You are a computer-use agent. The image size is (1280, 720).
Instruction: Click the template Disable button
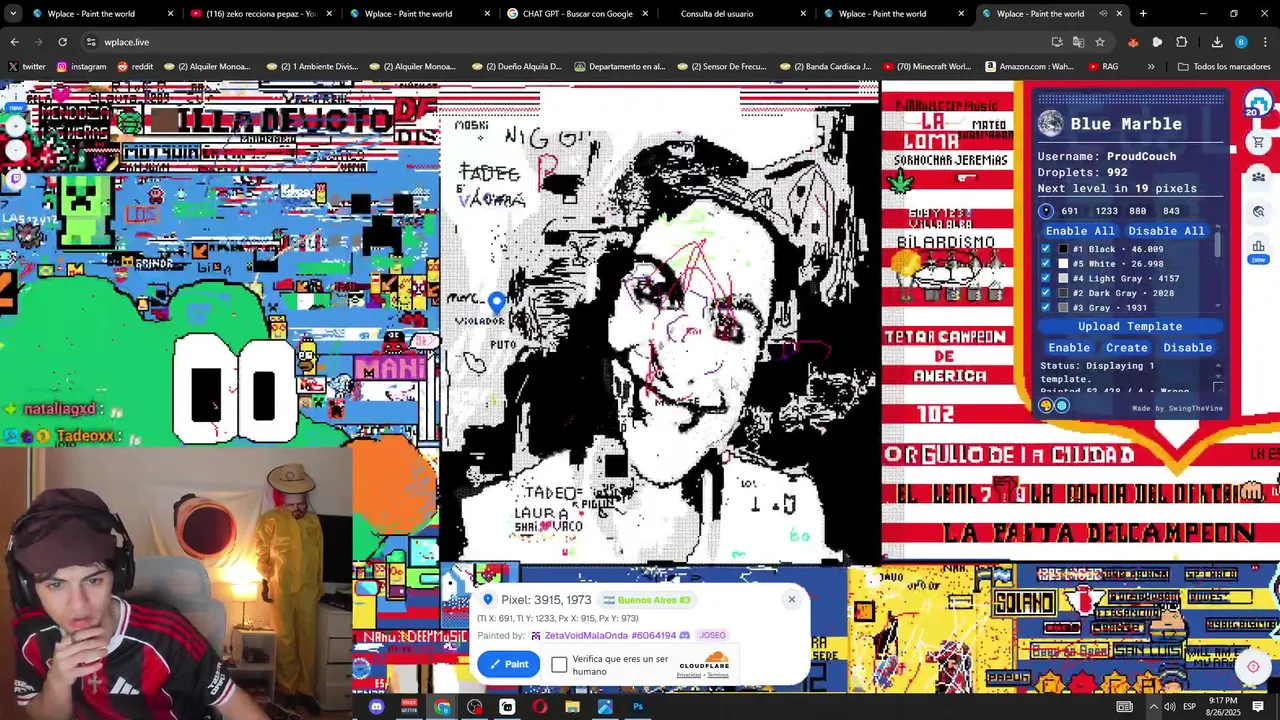pyautogui.click(x=1187, y=348)
